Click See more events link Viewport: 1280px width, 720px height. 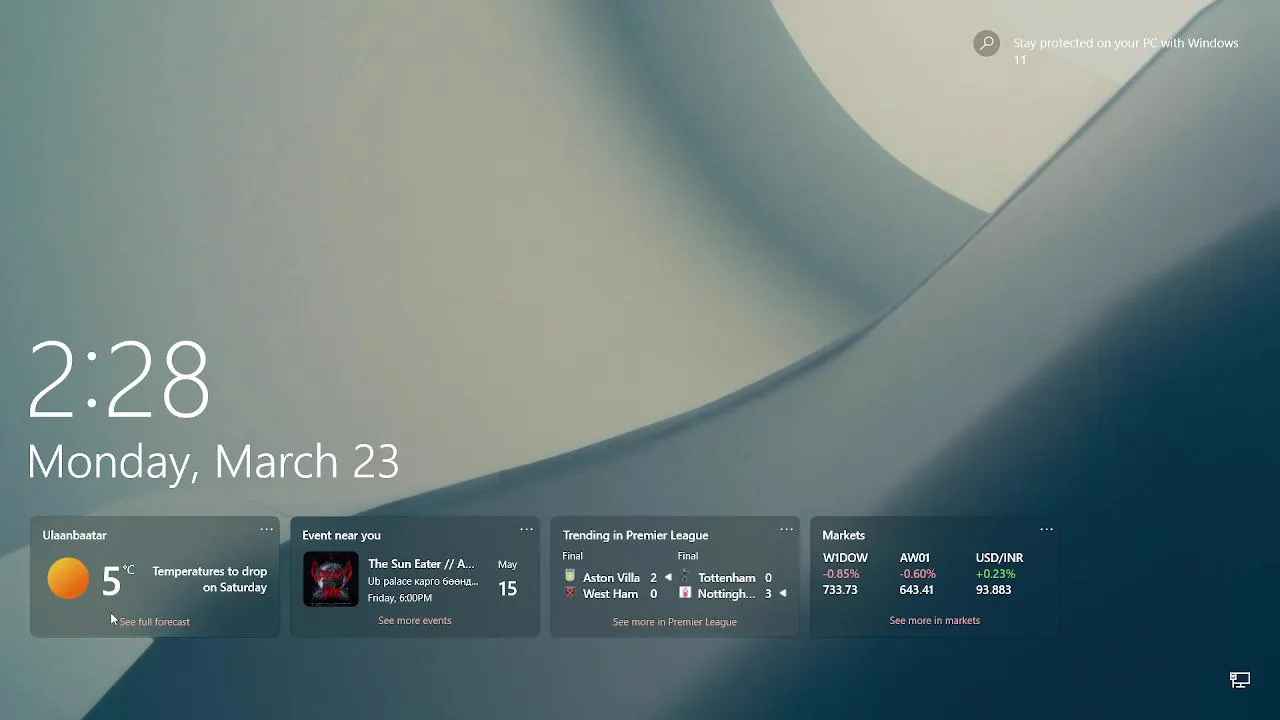coord(414,621)
